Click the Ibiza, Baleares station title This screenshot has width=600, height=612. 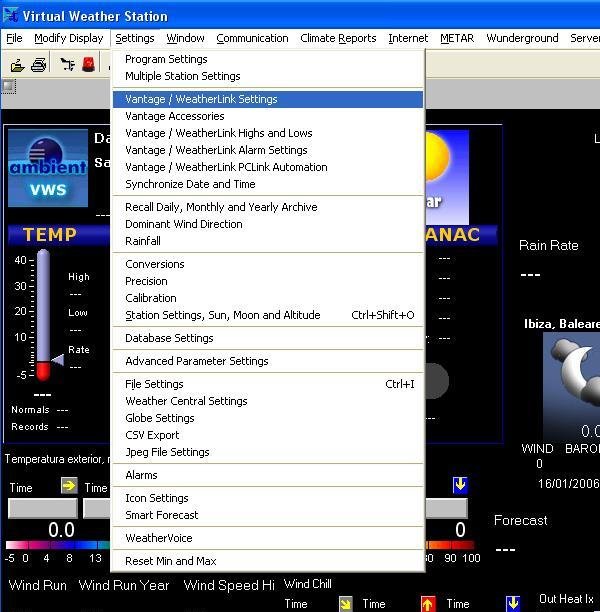pos(562,324)
